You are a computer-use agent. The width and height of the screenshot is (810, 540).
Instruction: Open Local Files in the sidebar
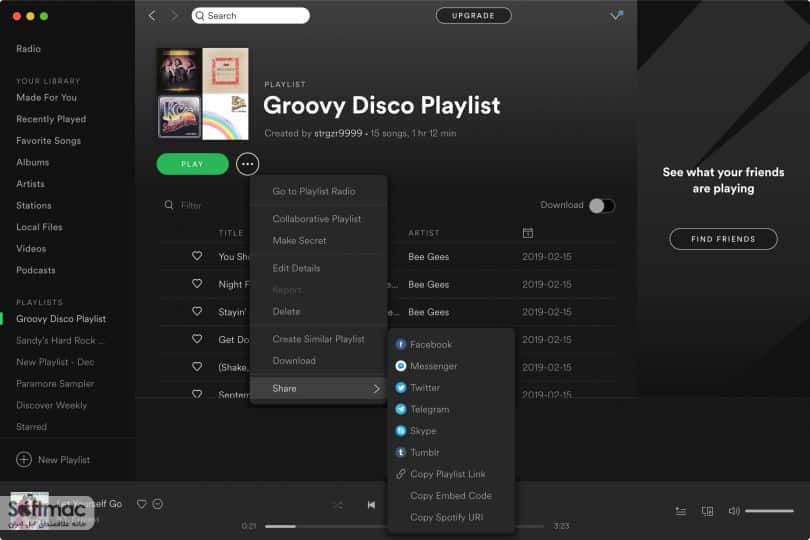pos(39,227)
